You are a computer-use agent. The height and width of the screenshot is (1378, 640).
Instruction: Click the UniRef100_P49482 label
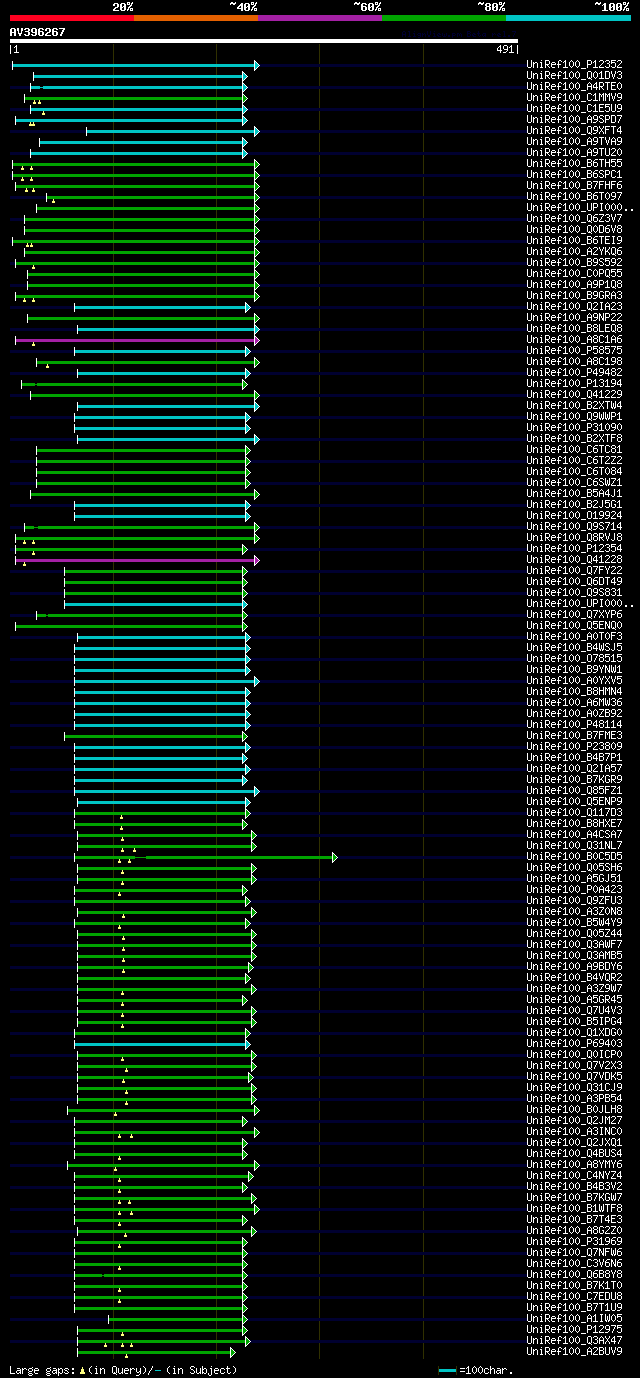574,373
